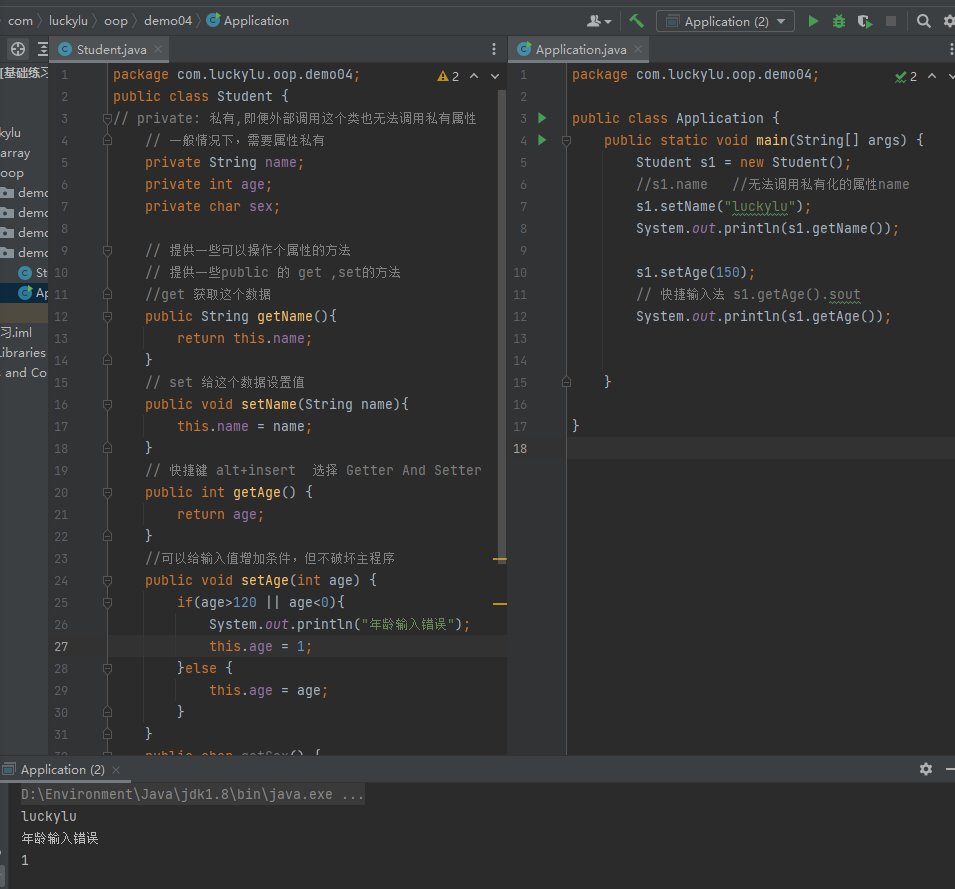The height and width of the screenshot is (889, 955).
Task: Open Search Everywhere magnifier icon
Action: (923, 21)
